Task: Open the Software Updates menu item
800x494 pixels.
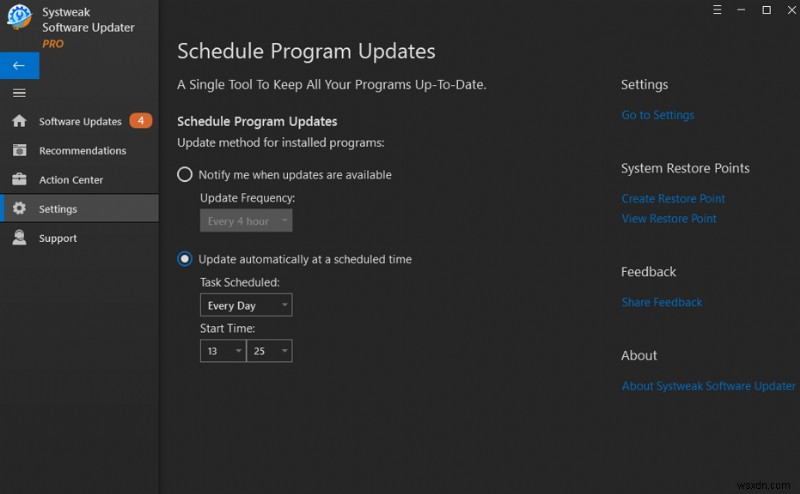Action: tap(80, 122)
